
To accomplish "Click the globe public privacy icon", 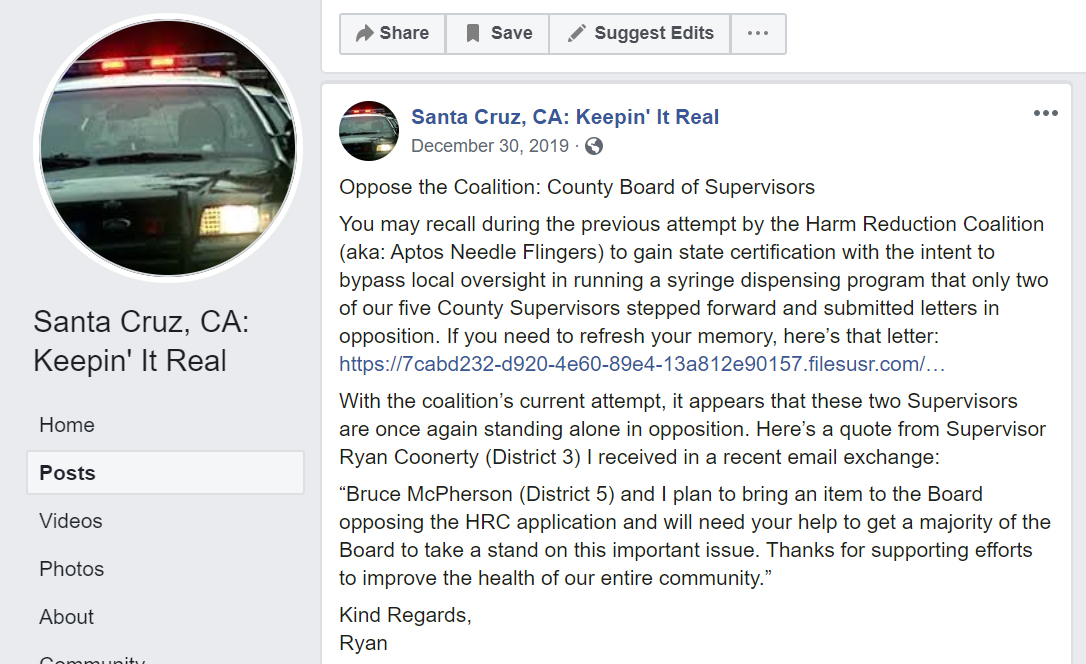I will point(594,146).
